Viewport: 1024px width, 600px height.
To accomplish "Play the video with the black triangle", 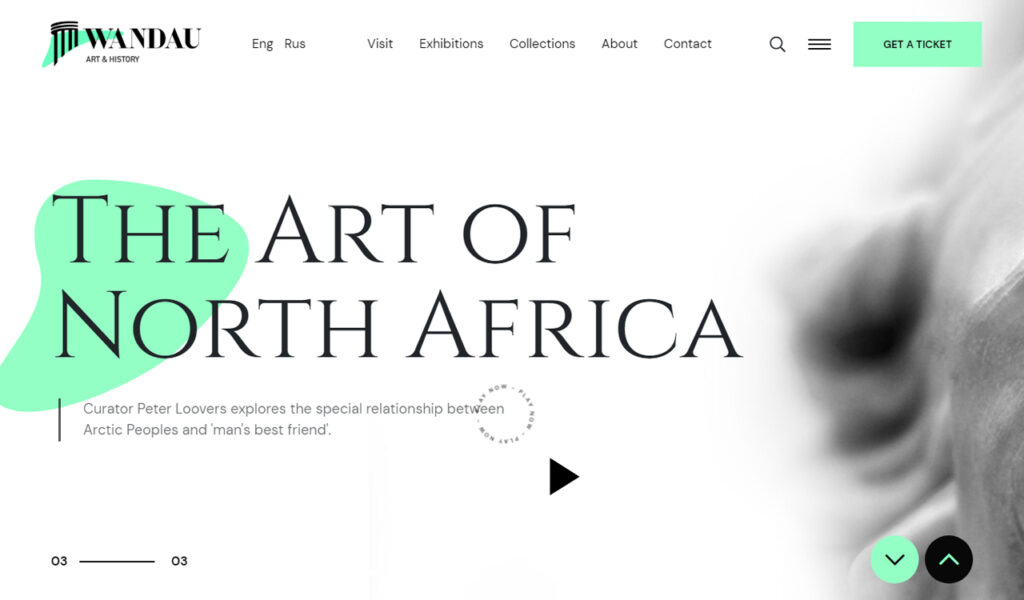I will tap(564, 477).
